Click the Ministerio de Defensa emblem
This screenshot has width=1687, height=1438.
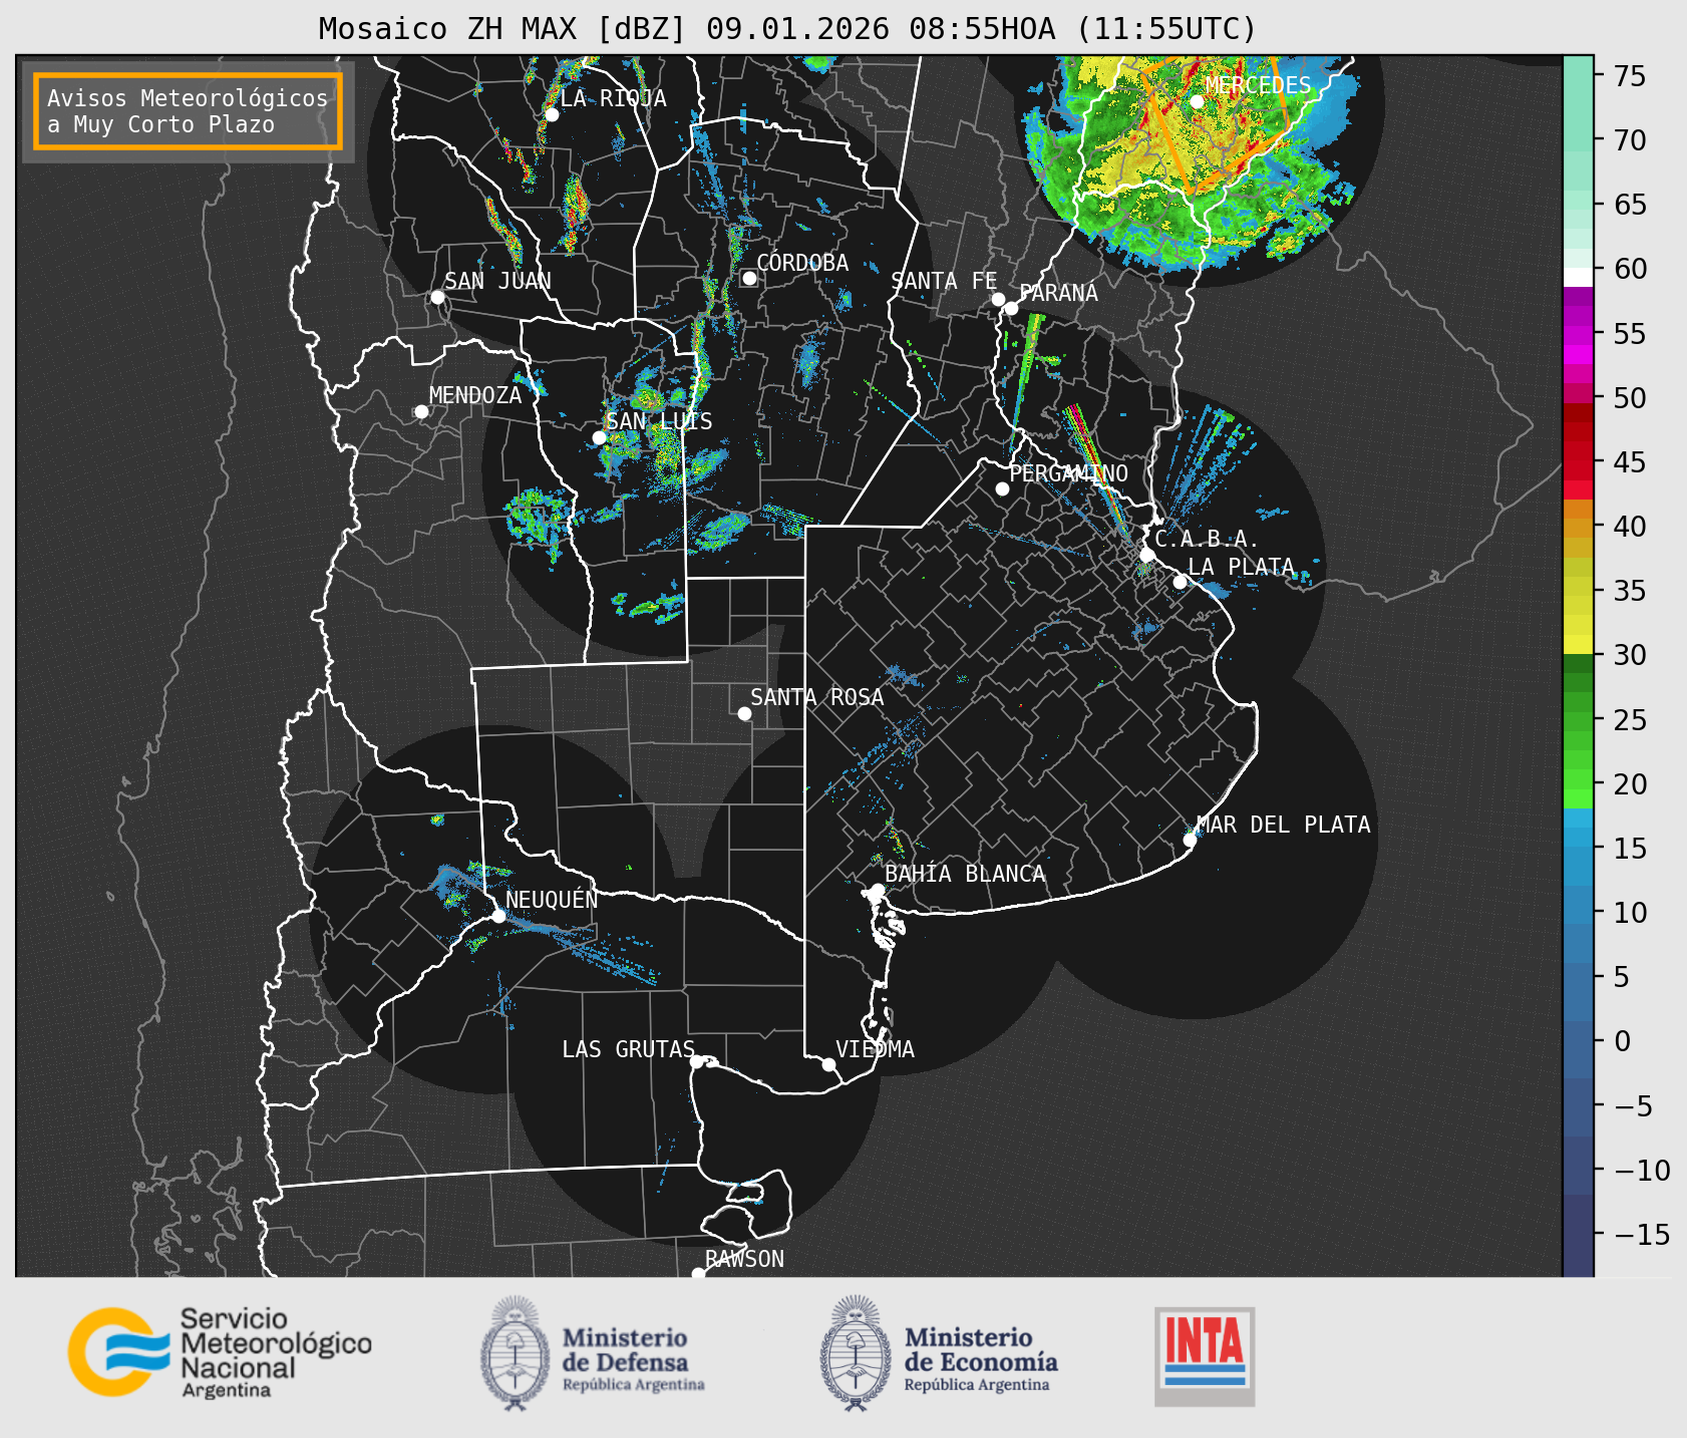515,1353
